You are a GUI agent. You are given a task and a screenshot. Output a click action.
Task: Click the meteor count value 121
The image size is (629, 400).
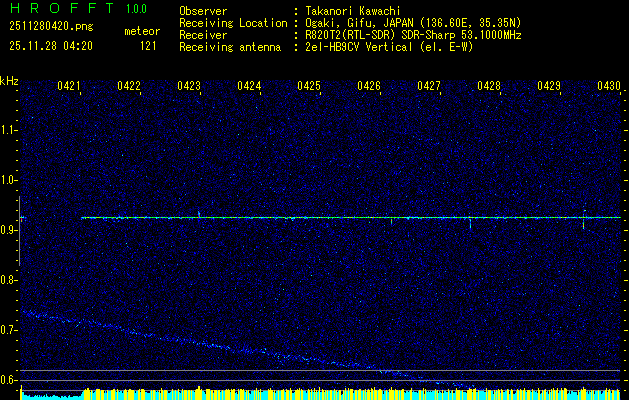coord(148,46)
